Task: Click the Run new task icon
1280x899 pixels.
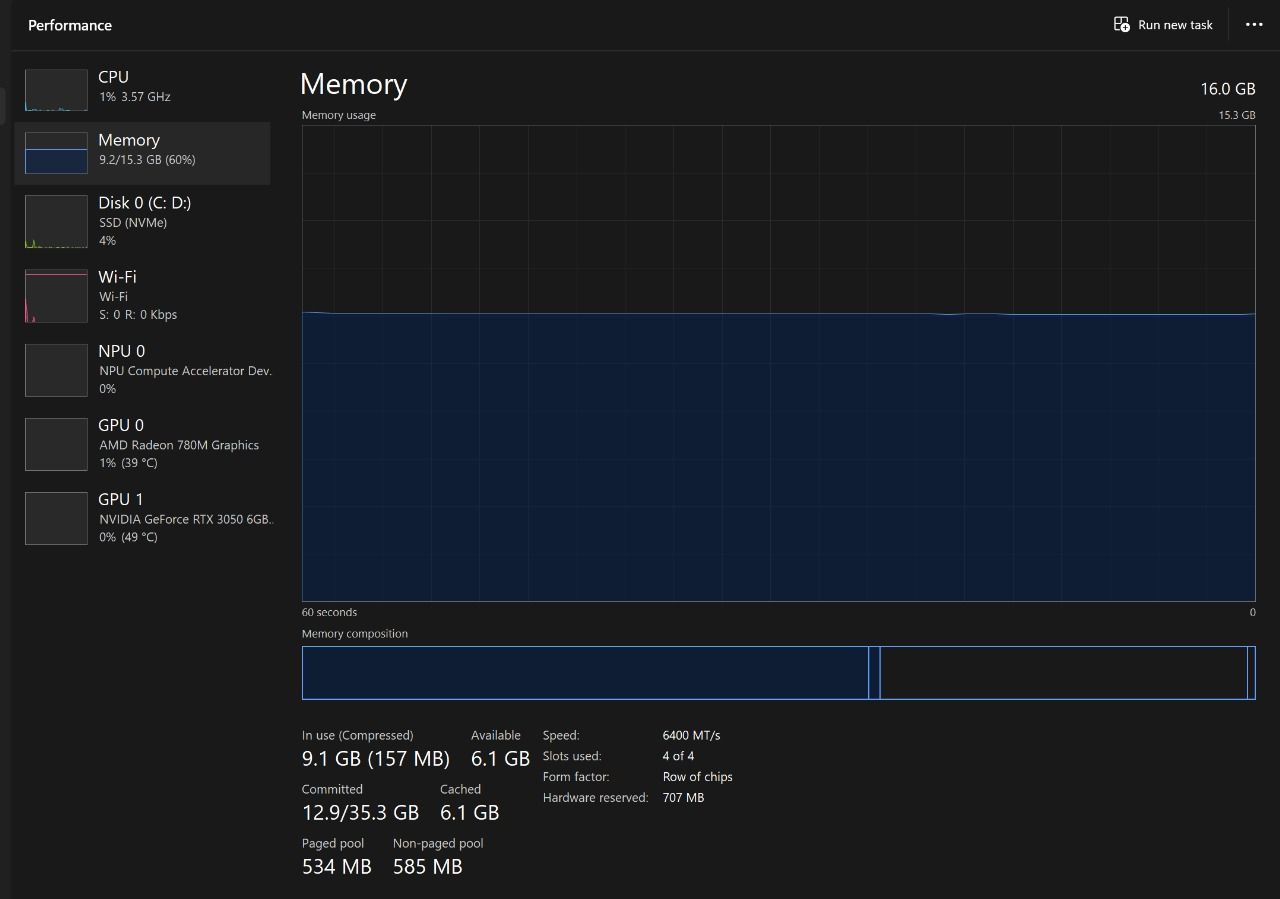Action: coord(1122,24)
